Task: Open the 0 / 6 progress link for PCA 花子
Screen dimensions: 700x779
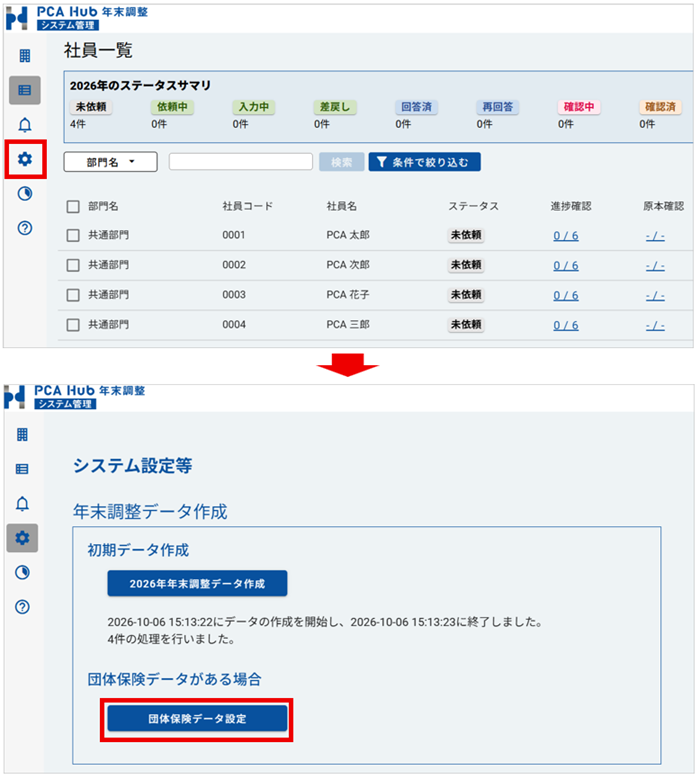Action: 566,296
